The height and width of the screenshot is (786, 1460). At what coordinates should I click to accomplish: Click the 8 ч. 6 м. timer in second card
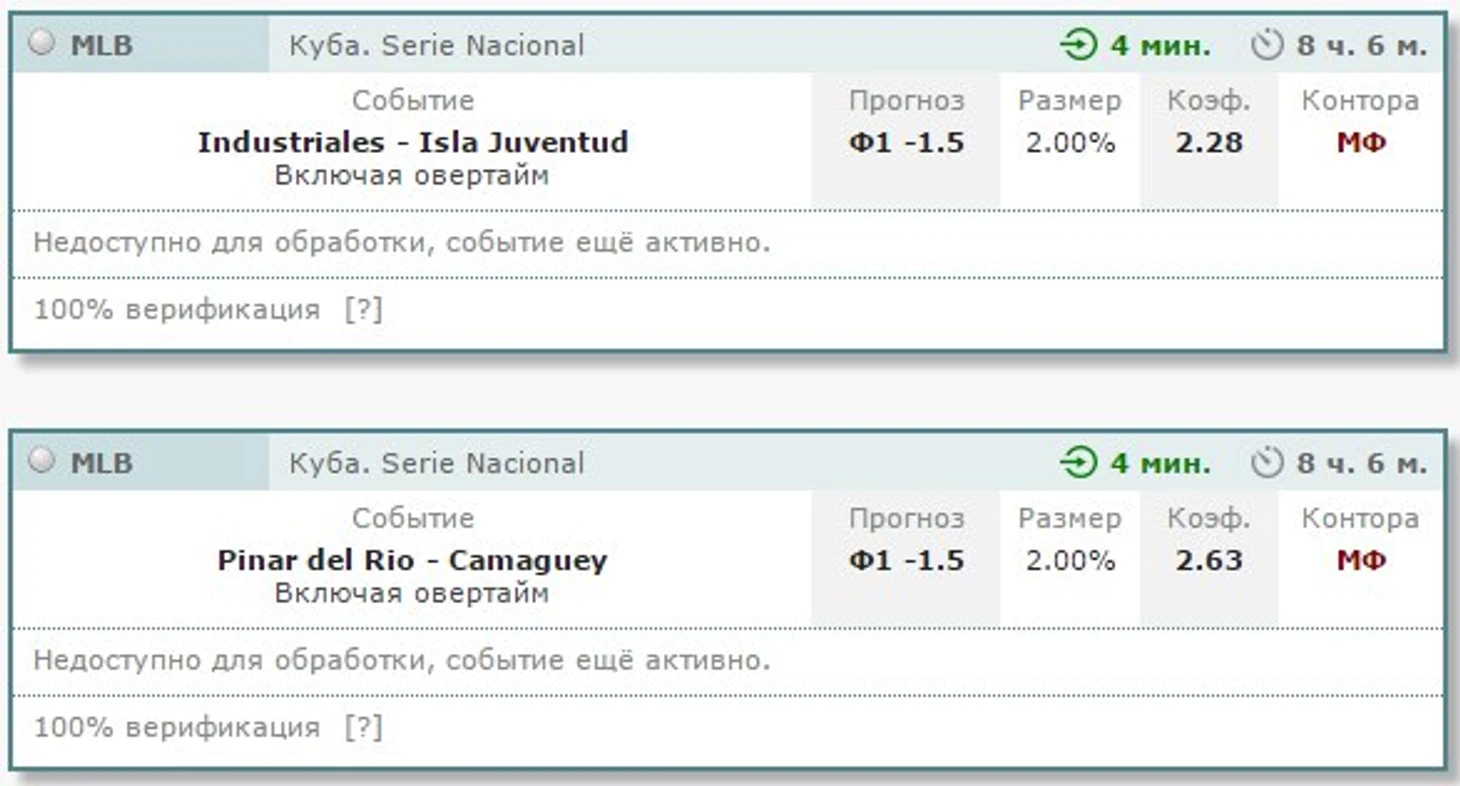pyautogui.click(x=1361, y=464)
